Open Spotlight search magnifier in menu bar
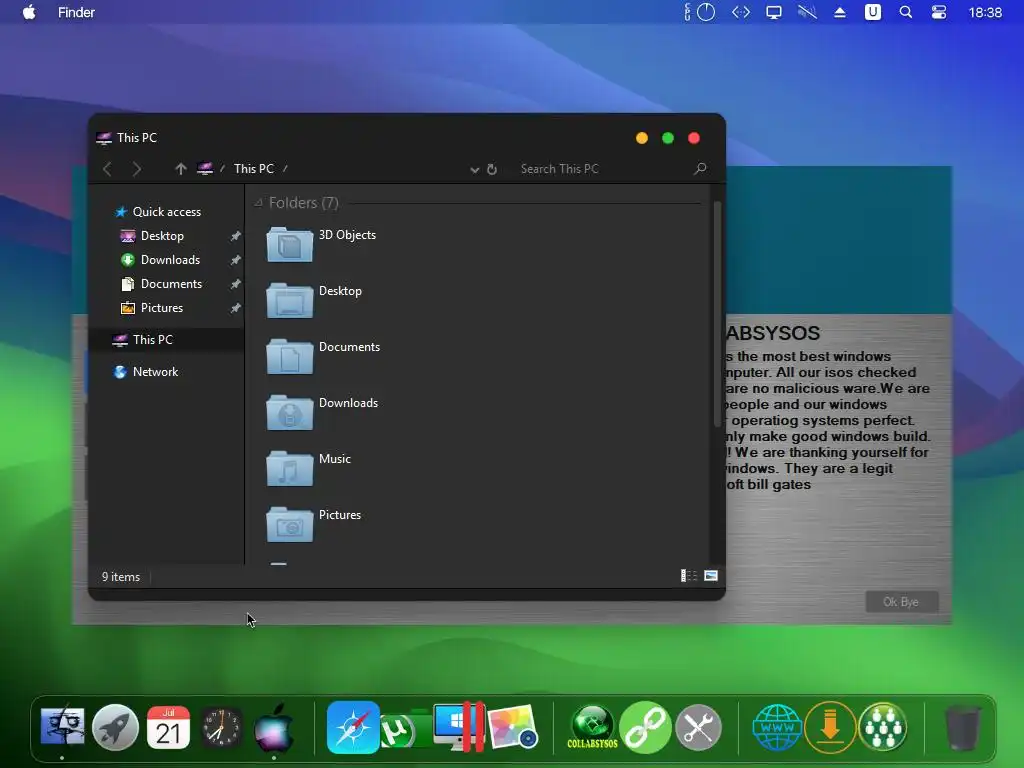This screenshot has width=1024, height=768. click(905, 12)
